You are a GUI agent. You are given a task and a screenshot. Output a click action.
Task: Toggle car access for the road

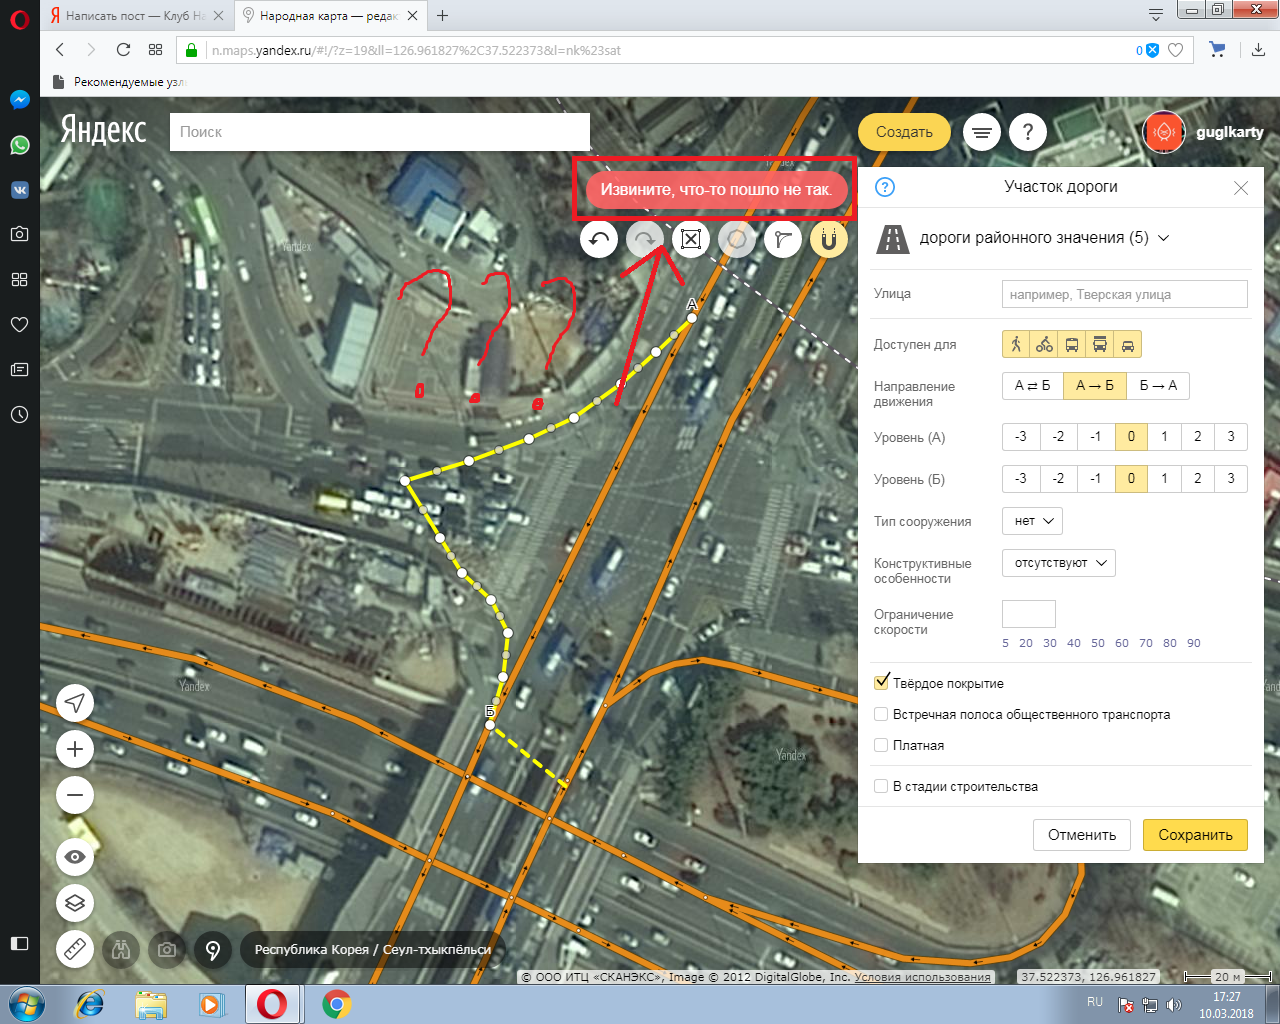pyautogui.click(x=1128, y=344)
